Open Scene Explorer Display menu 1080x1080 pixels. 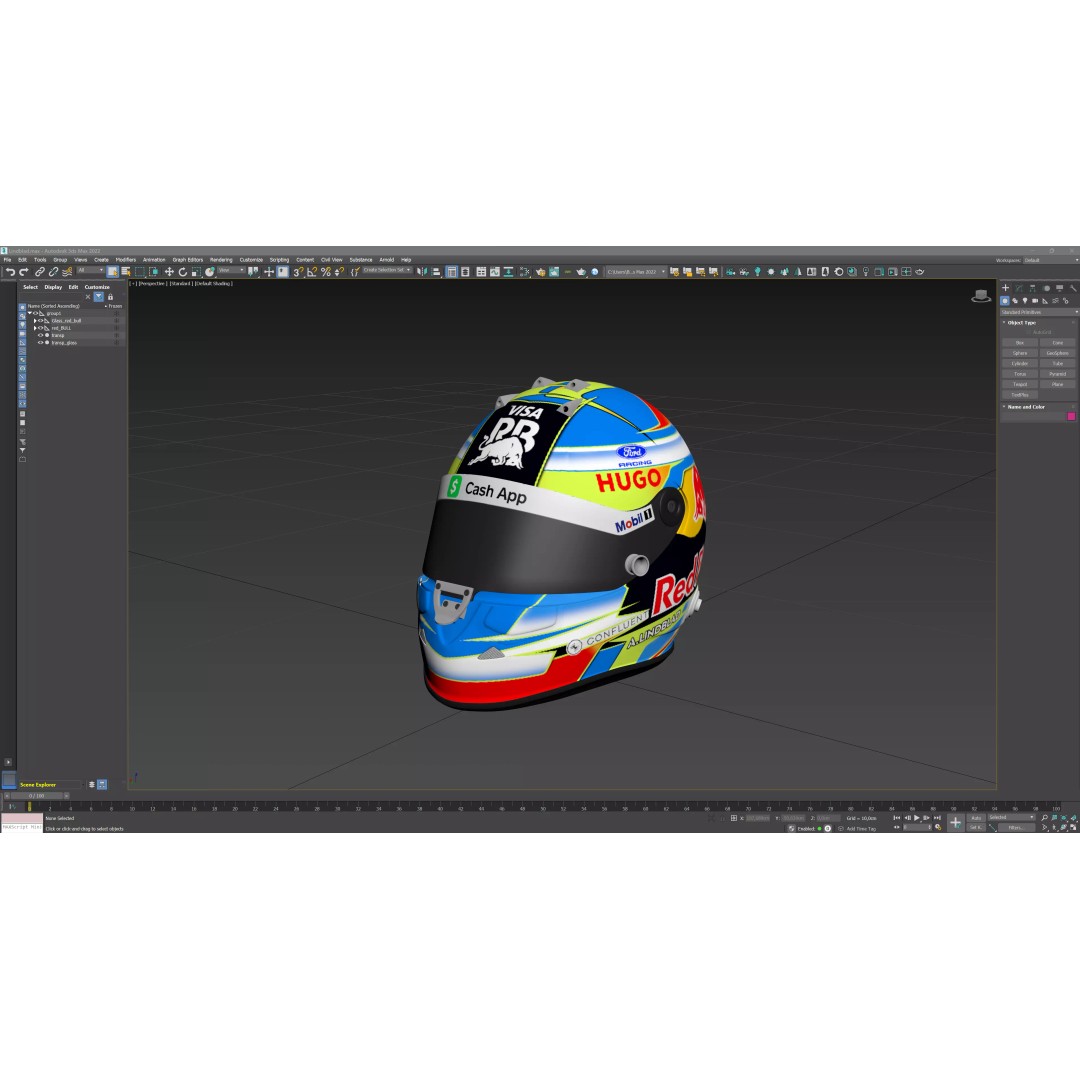(53, 287)
